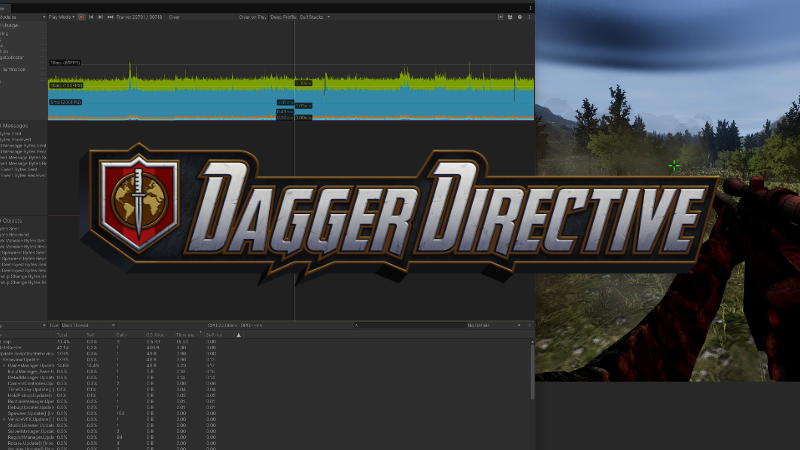Toggle Call Stacks recording
This screenshot has height=450, width=800.
click(x=311, y=17)
